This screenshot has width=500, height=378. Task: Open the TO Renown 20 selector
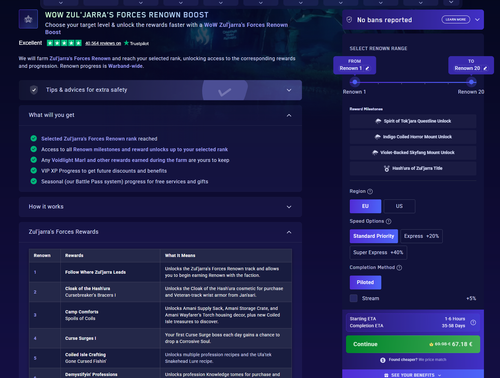471,65
